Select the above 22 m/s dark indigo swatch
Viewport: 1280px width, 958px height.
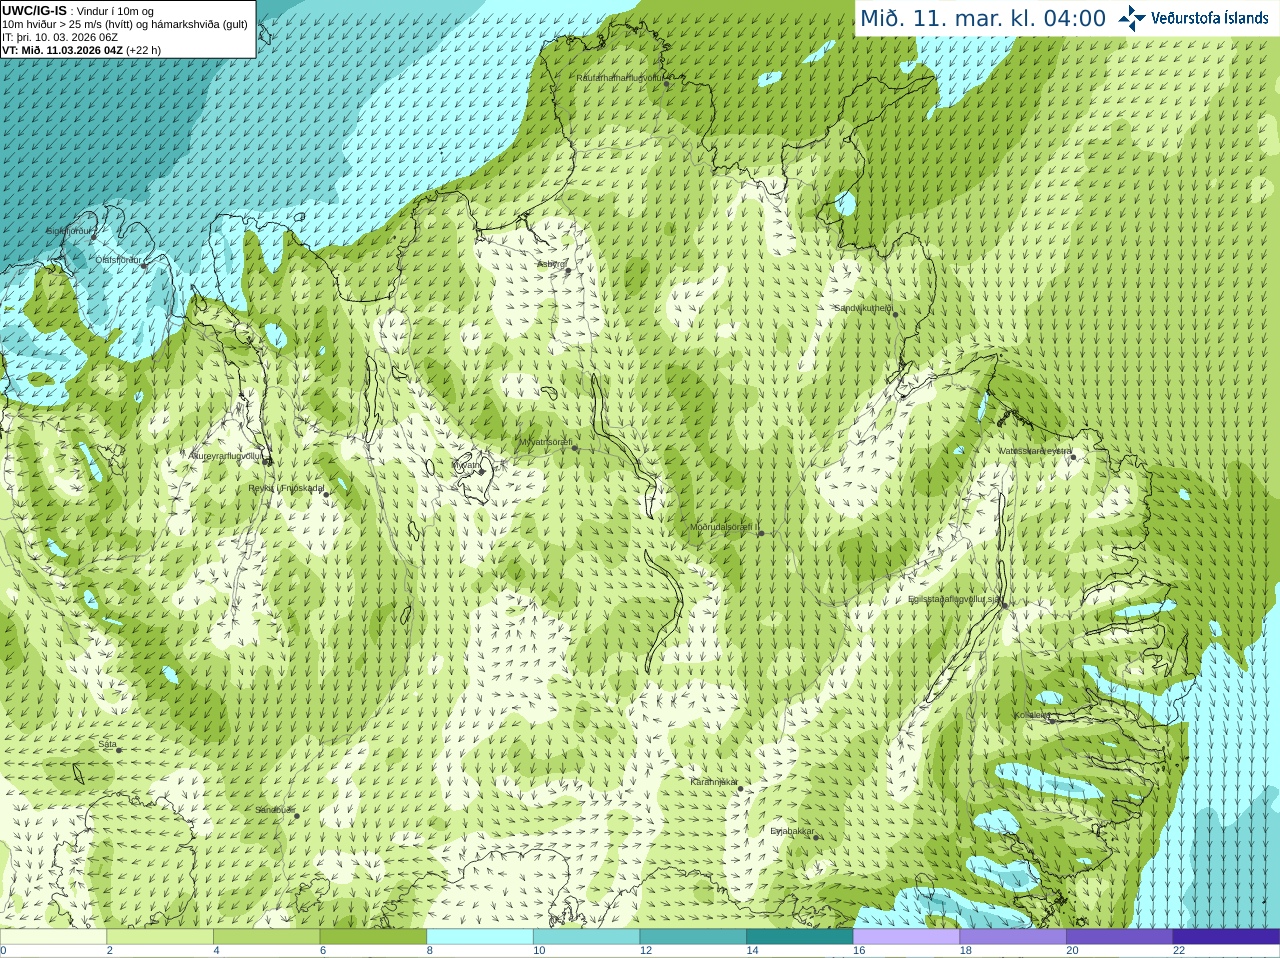coord(1227,937)
